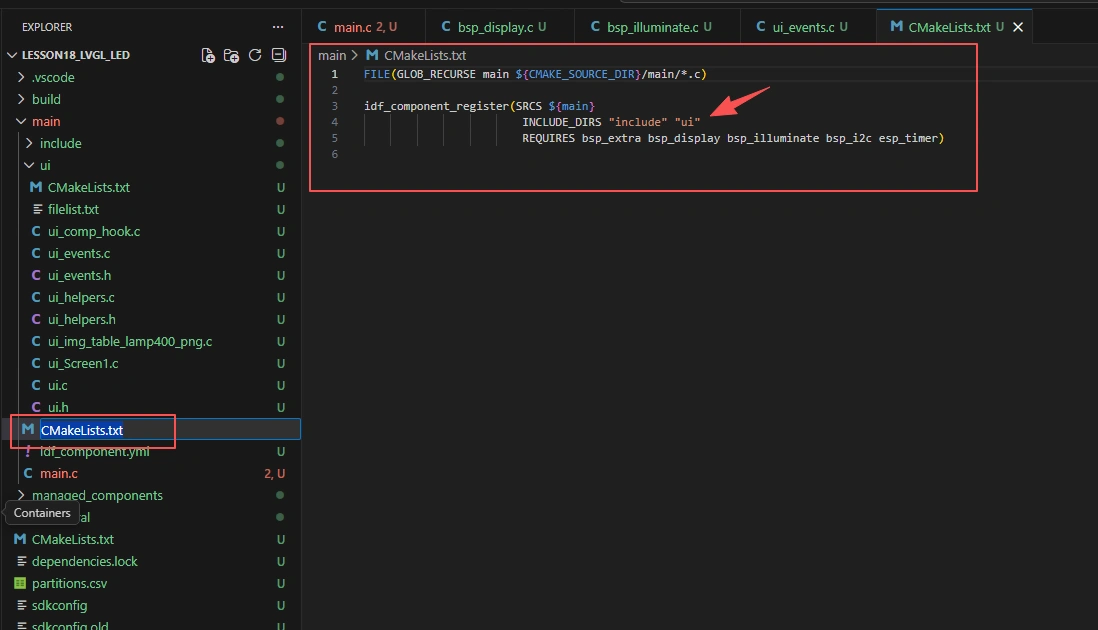The width and height of the screenshot is (1098, 630).
Task: Switch to the main.c editor tab
Action: (x=353, y=27)
